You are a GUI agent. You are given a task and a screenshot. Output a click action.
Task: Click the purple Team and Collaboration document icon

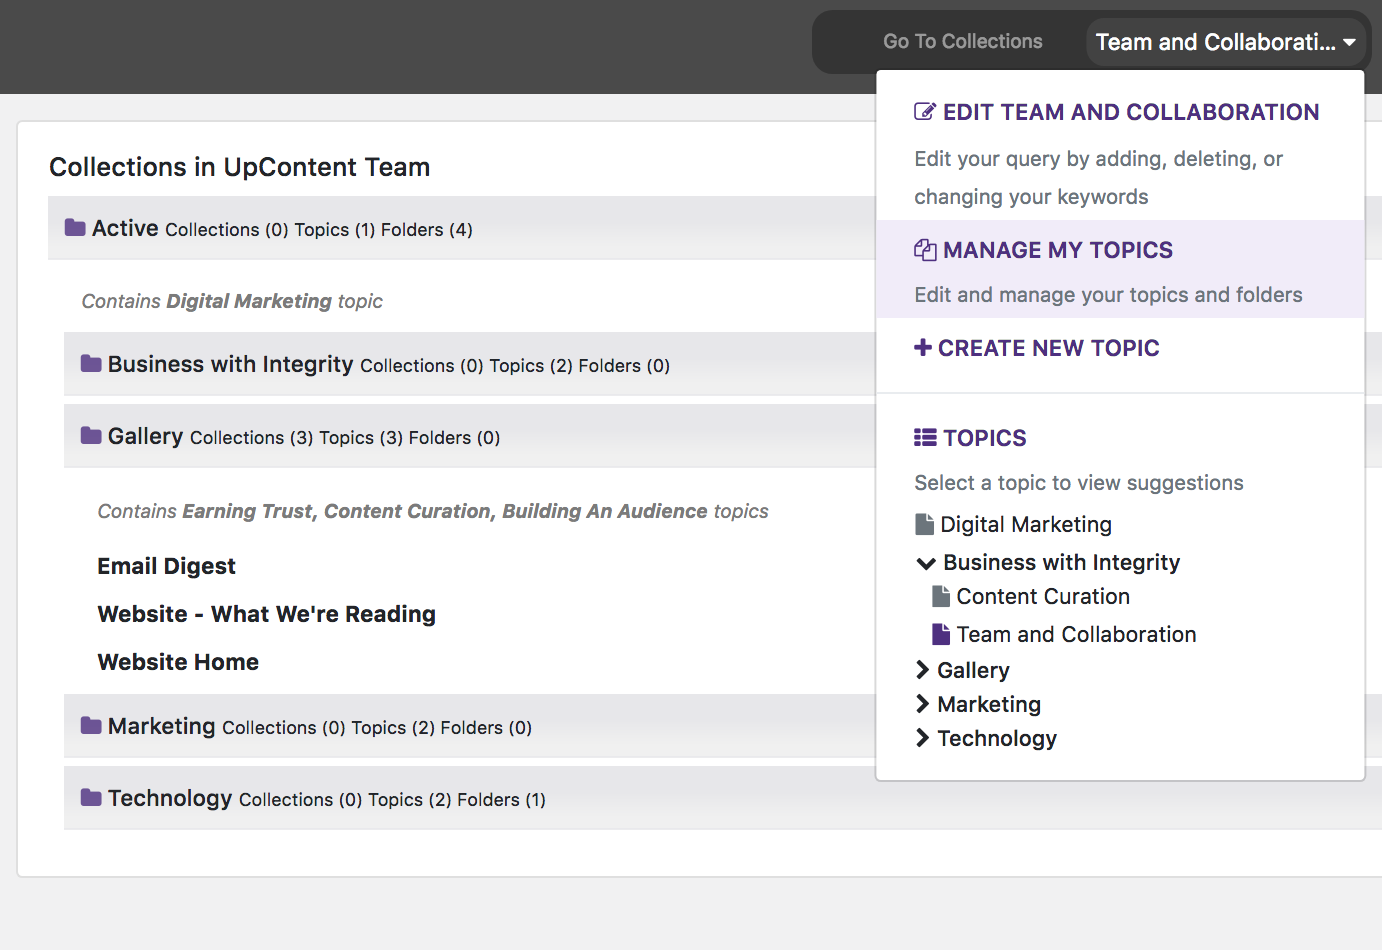click(x=941, y=635)
